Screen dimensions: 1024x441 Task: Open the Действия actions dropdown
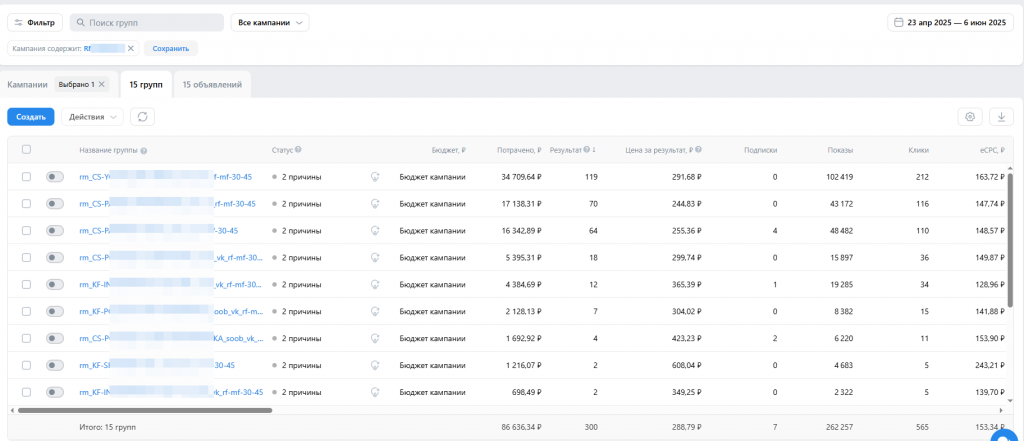(x=92, y=117)
